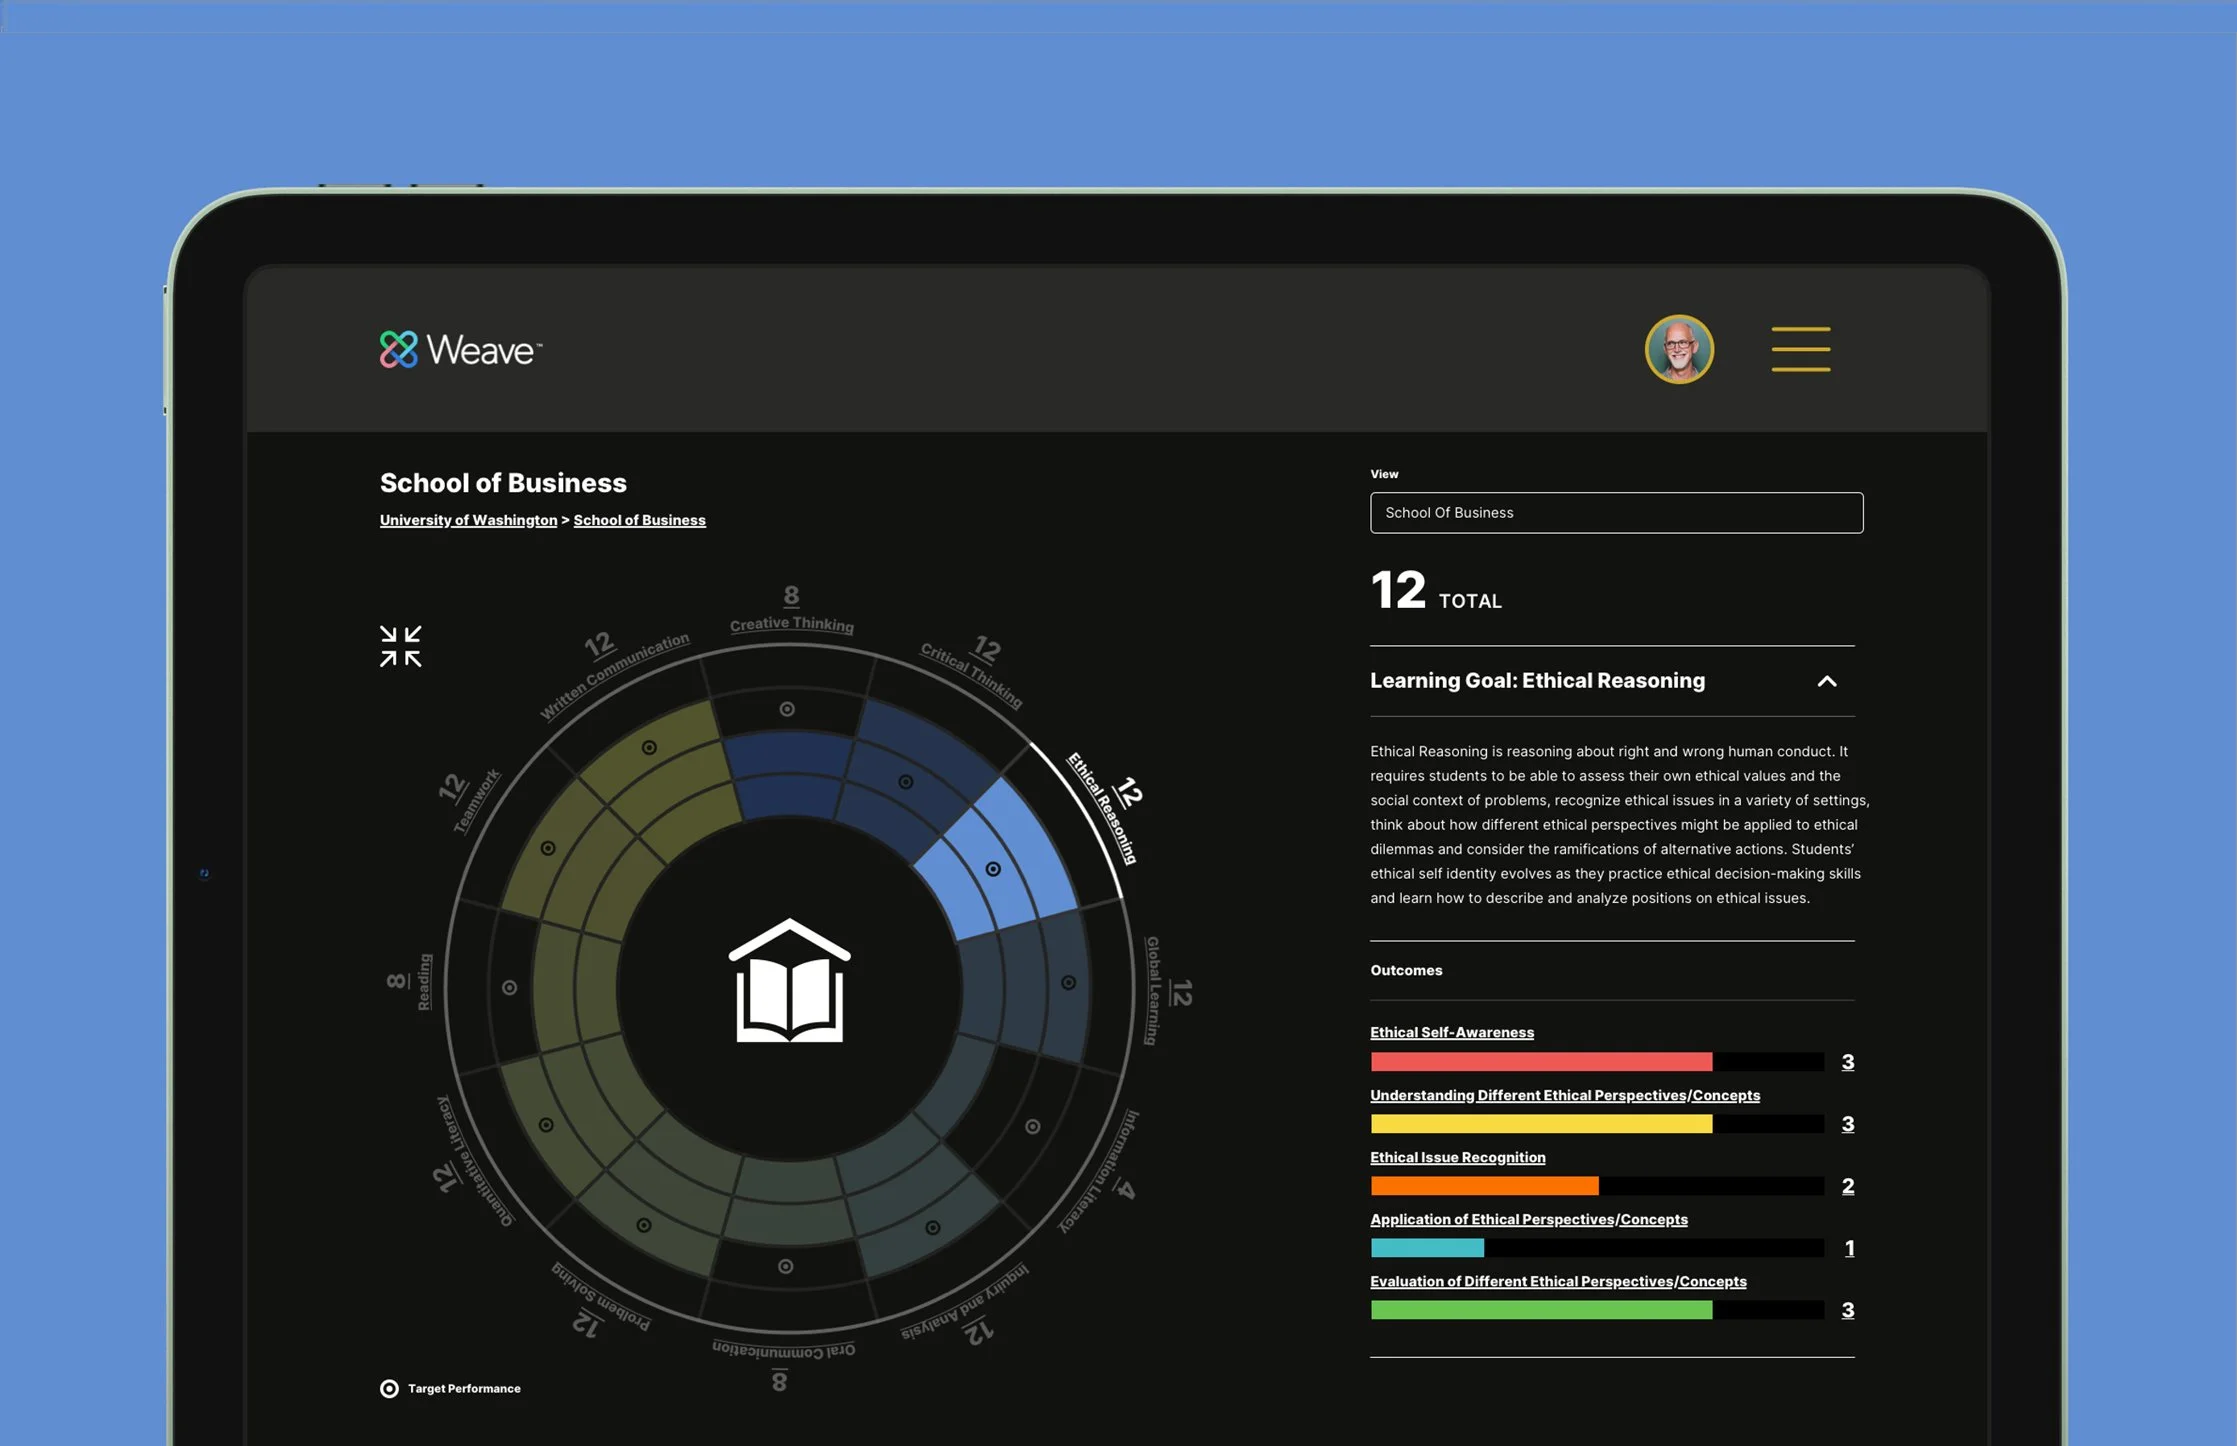Click the orange Ethical Issue Recognition bar
Viewport: 2237px width, 1446px height.
1484,1186
